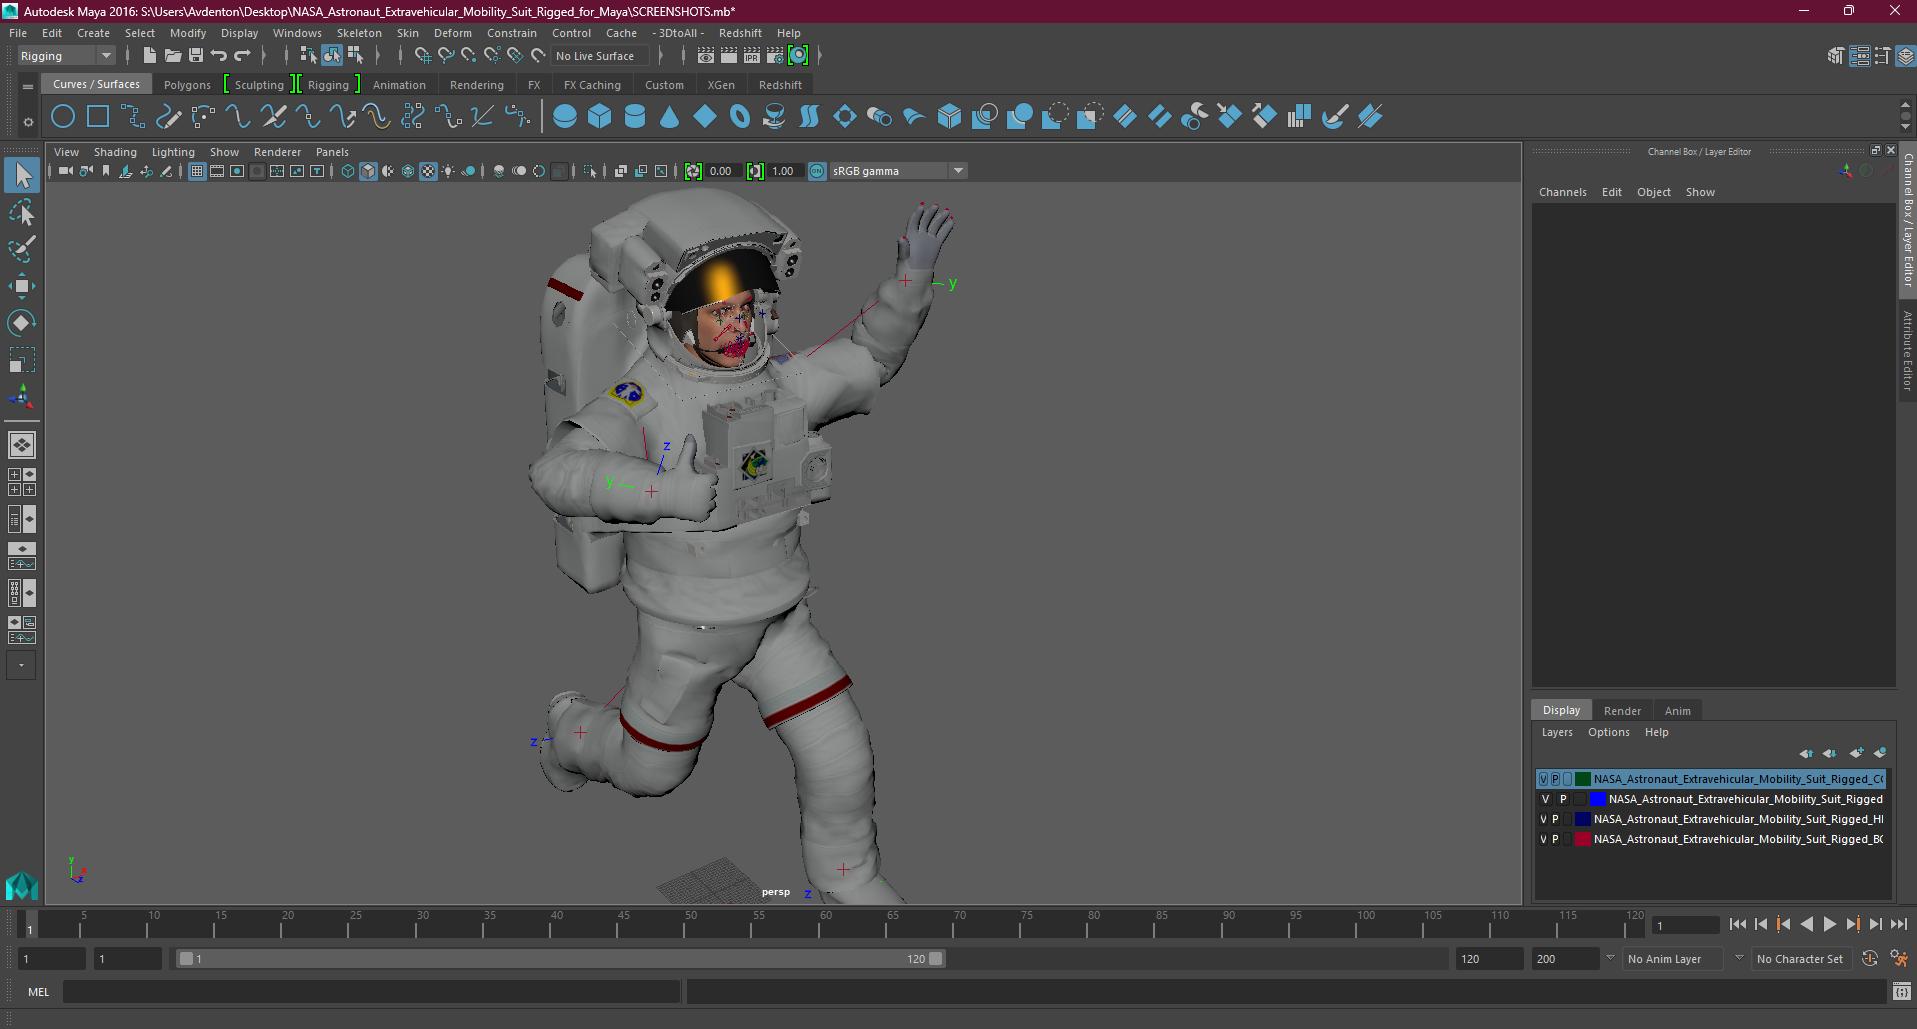Click the Loft surface shelf icon
1917x1029 pixels.
(809, 117)
